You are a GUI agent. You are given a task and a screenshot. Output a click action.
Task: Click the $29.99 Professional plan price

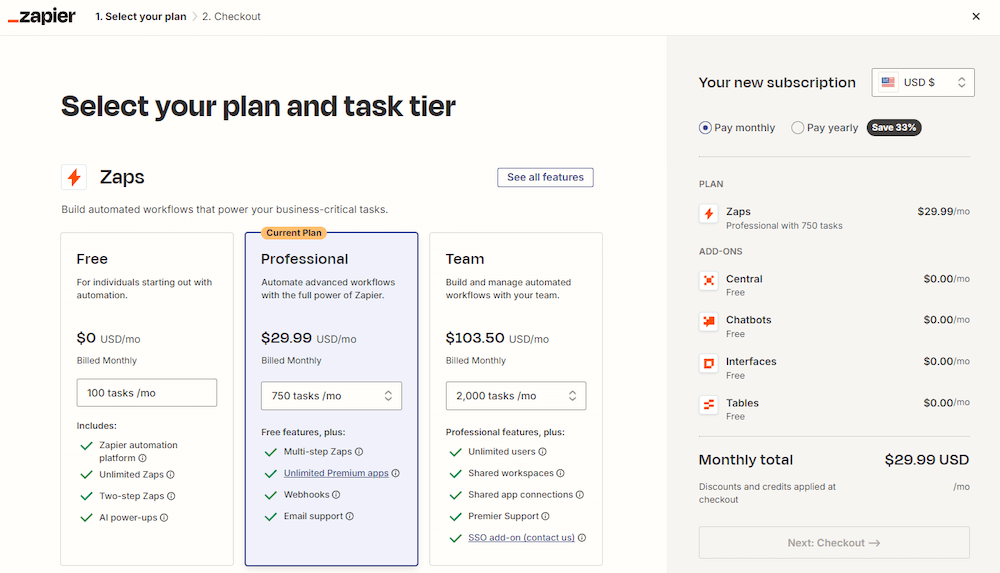pyautogui.click(x=286, y=338)
